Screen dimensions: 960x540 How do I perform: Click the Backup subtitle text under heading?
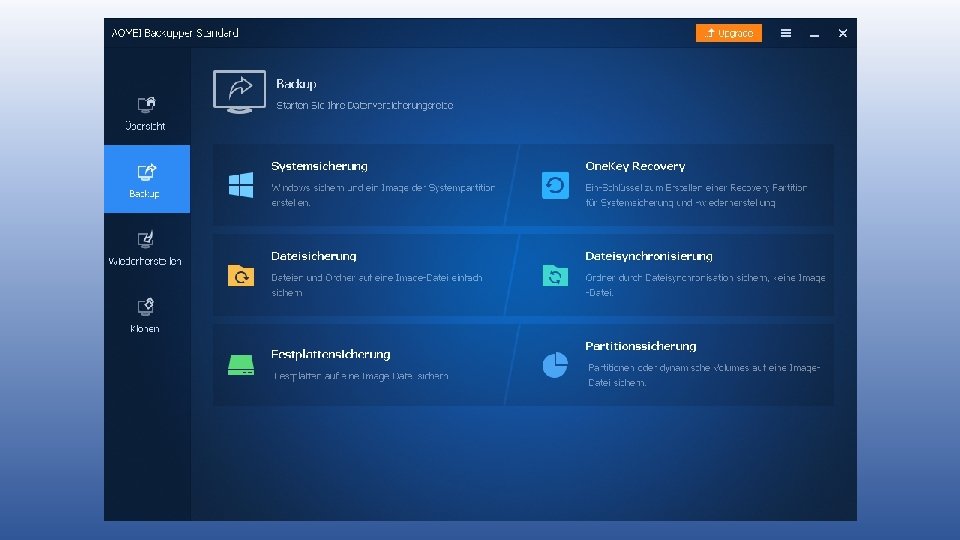[364, 105]
